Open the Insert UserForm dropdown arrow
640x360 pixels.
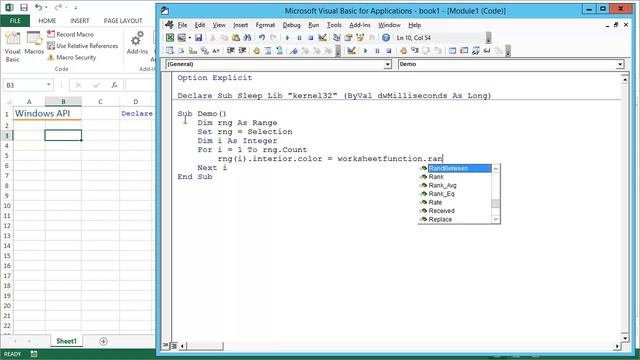click(189, 38)
